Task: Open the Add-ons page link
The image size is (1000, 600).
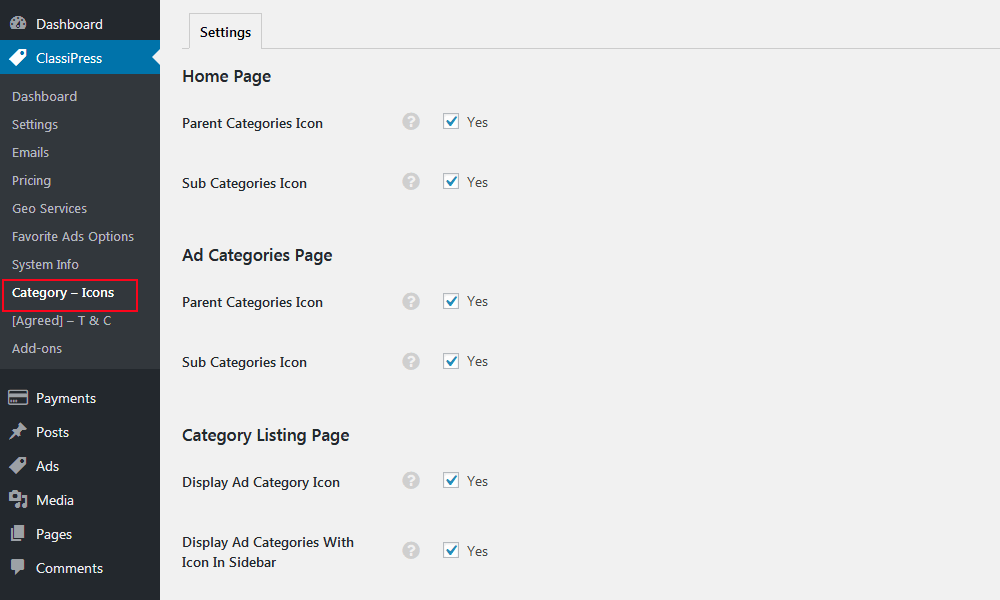Action: click(x=37, y=348)
